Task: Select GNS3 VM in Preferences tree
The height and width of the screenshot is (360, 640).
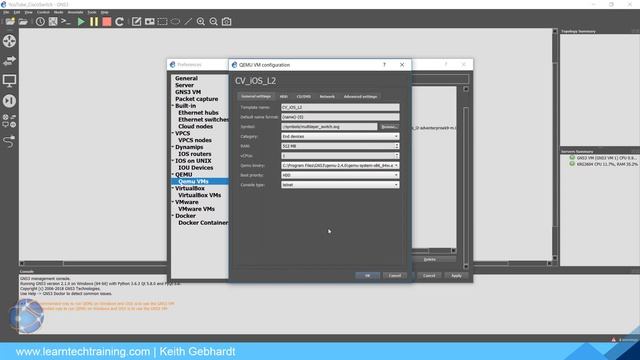Action: pyautogui.click(x=188, y=92)
